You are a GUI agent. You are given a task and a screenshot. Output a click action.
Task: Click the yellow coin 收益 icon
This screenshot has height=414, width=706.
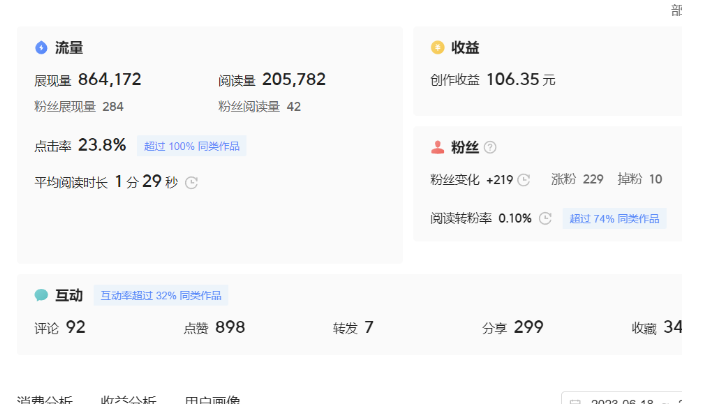[437, 47]
